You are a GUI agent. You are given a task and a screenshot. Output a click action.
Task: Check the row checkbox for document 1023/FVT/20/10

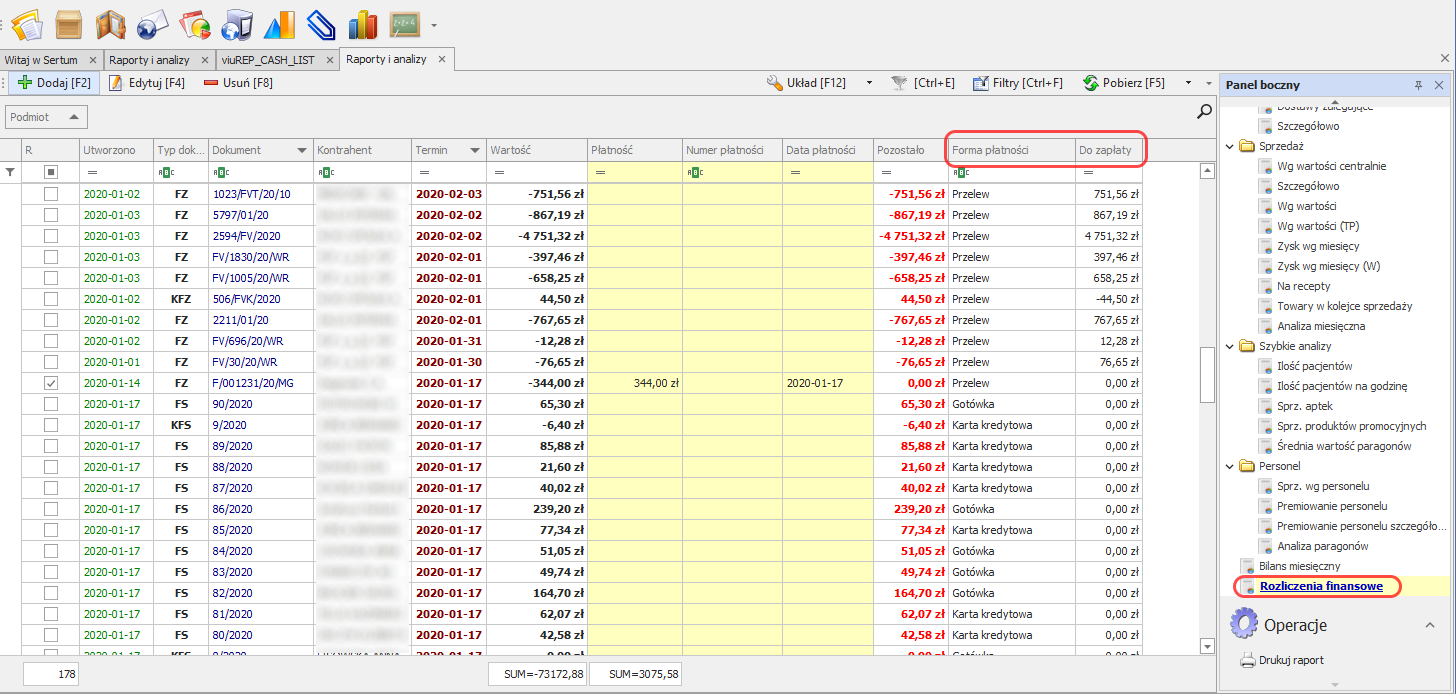pos(51,194)
